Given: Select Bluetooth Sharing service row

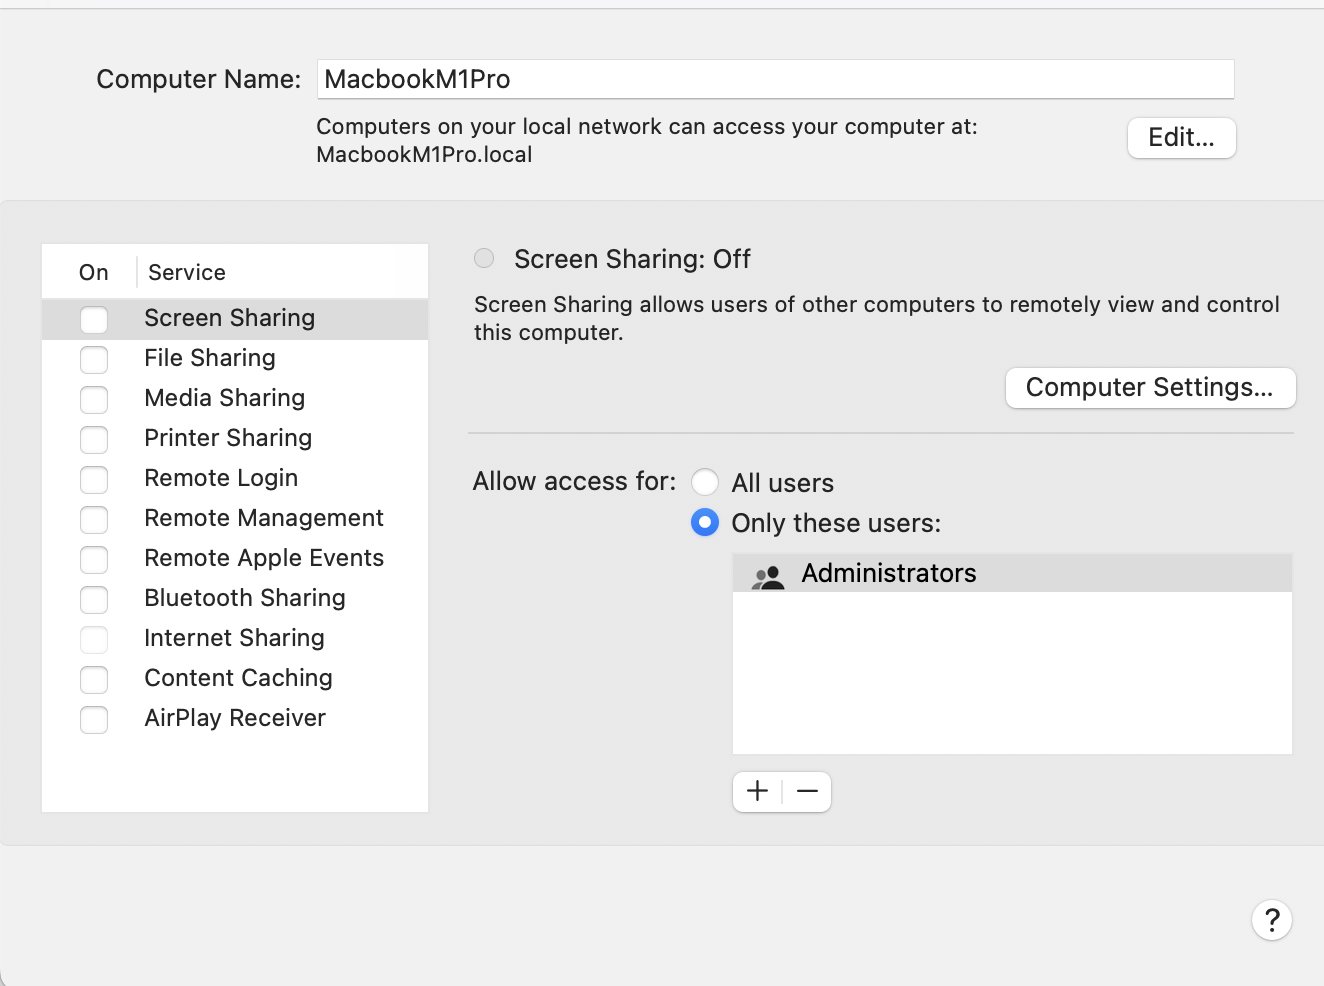Looking at the screenshot, I should [235, 598].
